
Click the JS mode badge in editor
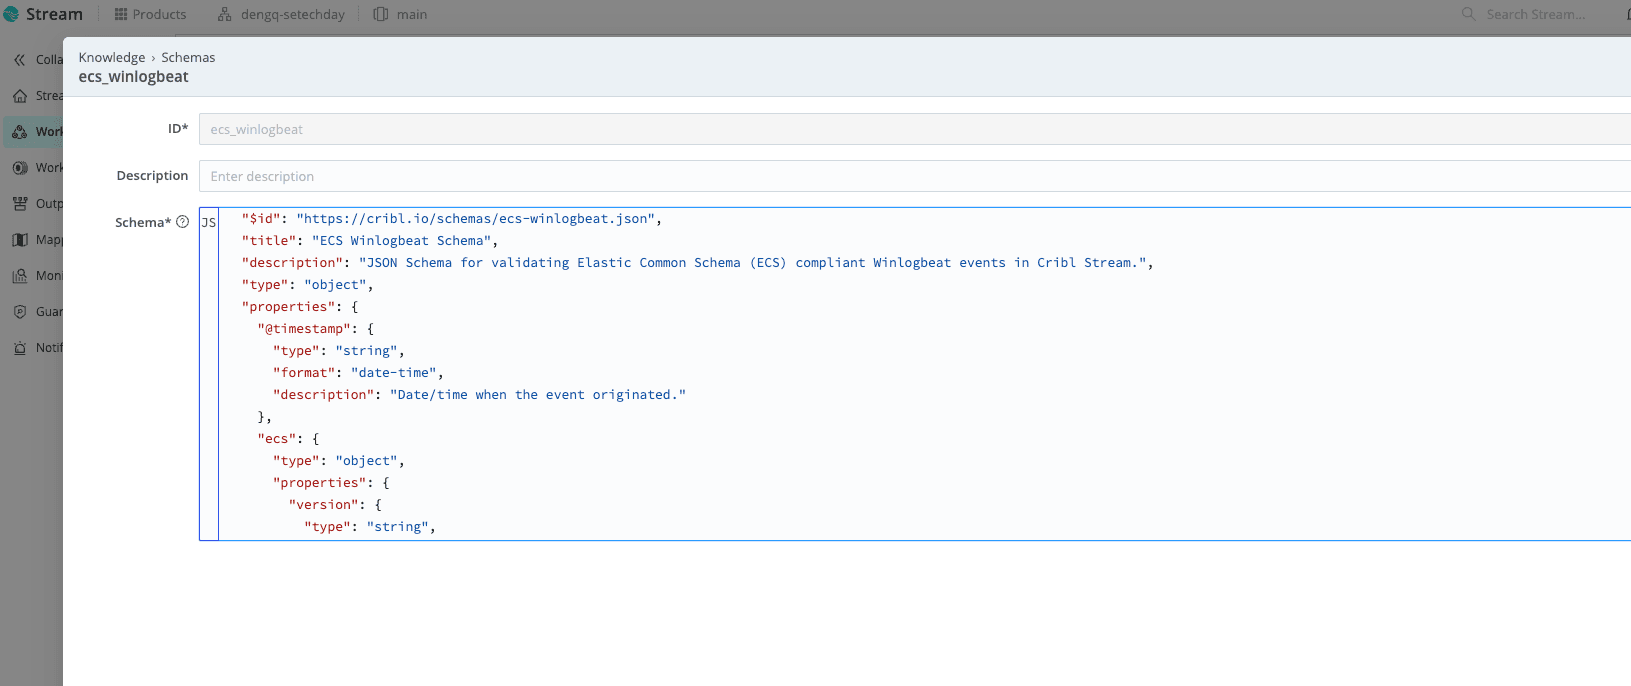(209, 223)
